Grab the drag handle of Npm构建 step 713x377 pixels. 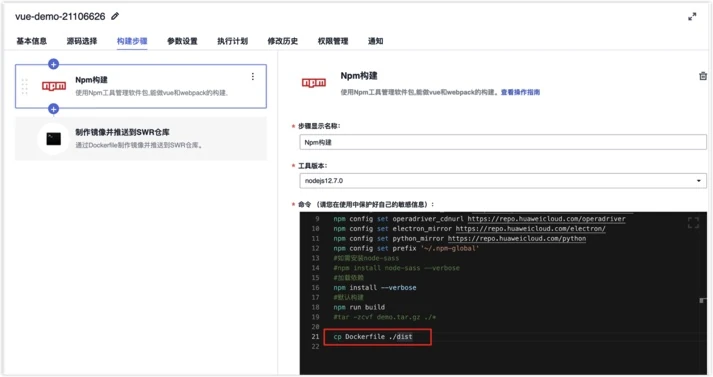[25, 86]
